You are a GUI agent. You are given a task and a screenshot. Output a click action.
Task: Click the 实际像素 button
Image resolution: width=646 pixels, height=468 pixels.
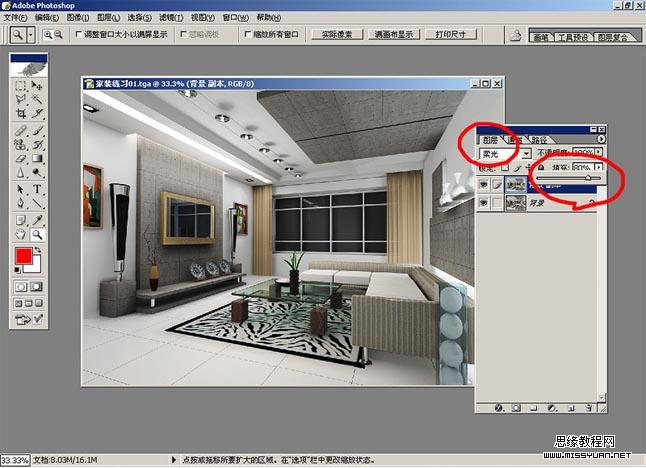pyautogui.click(x=337, y=35)
